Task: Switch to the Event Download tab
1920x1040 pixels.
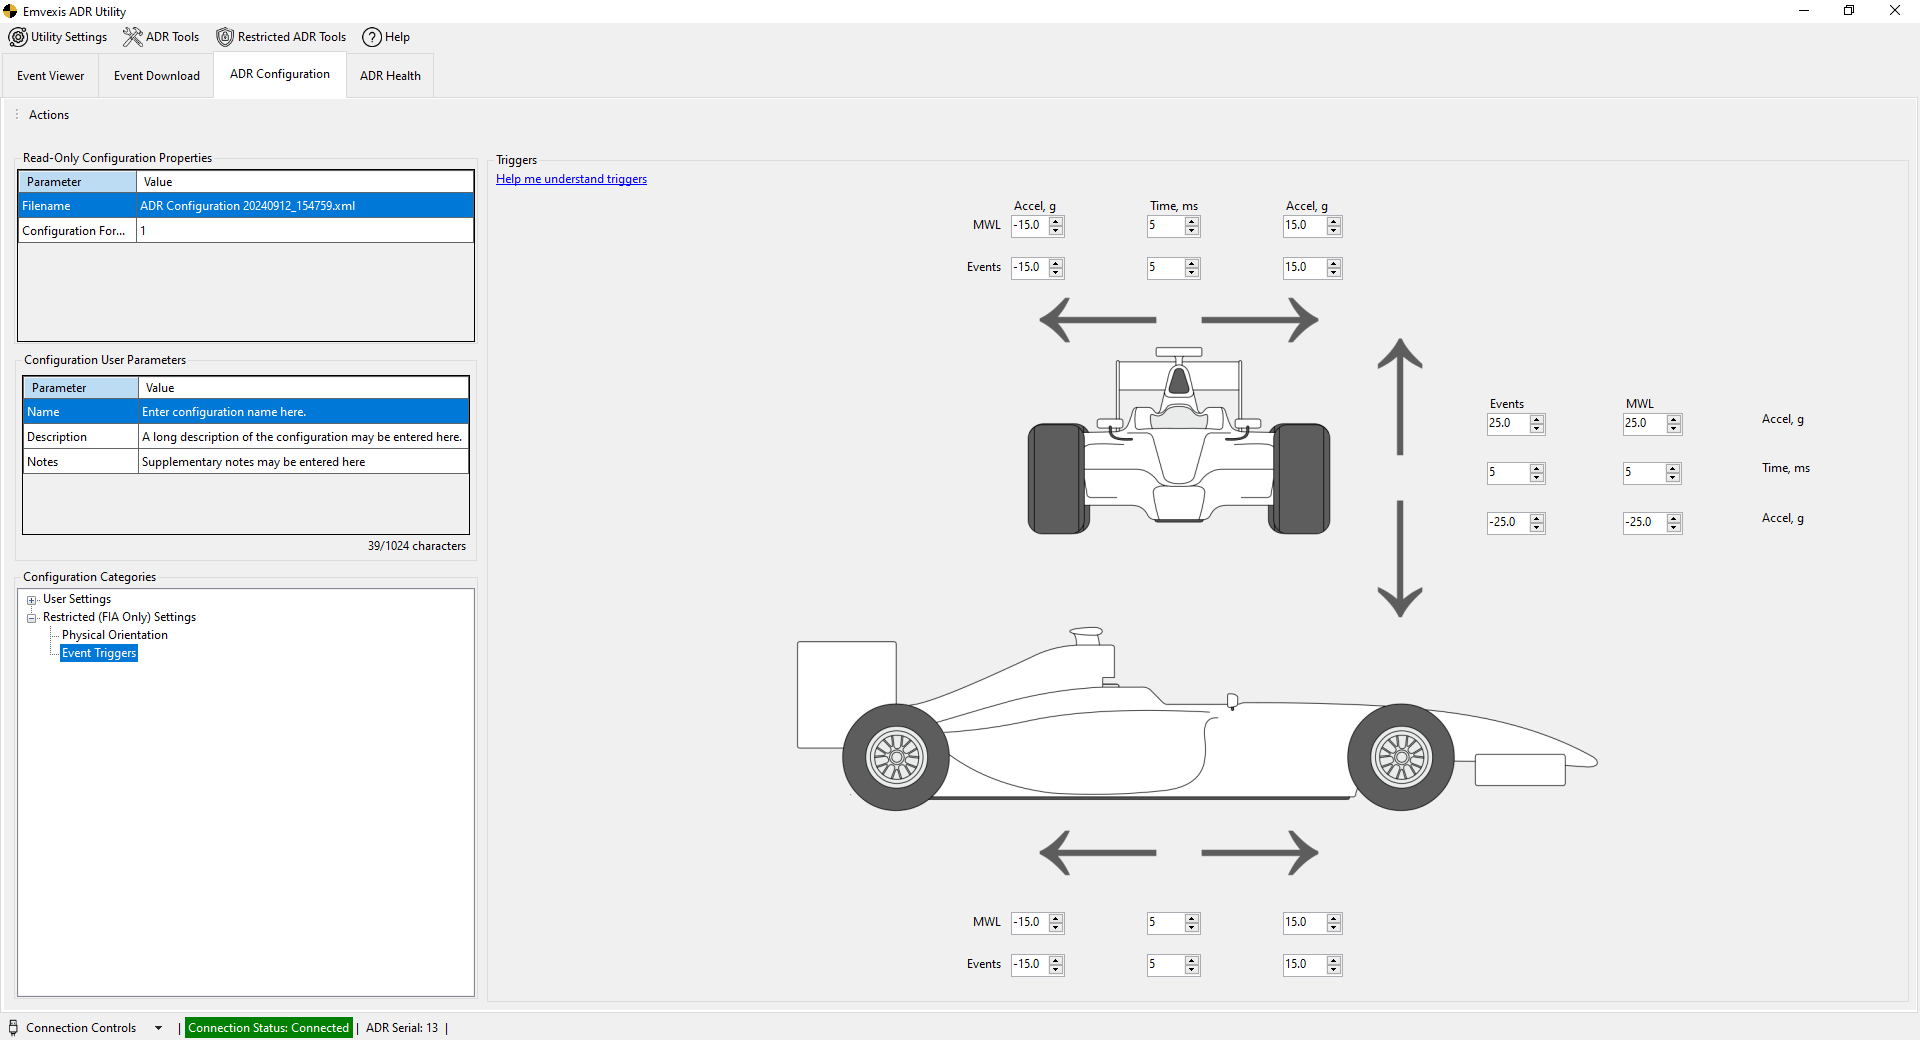Action: pyautogui.click(x=157, y=76)
